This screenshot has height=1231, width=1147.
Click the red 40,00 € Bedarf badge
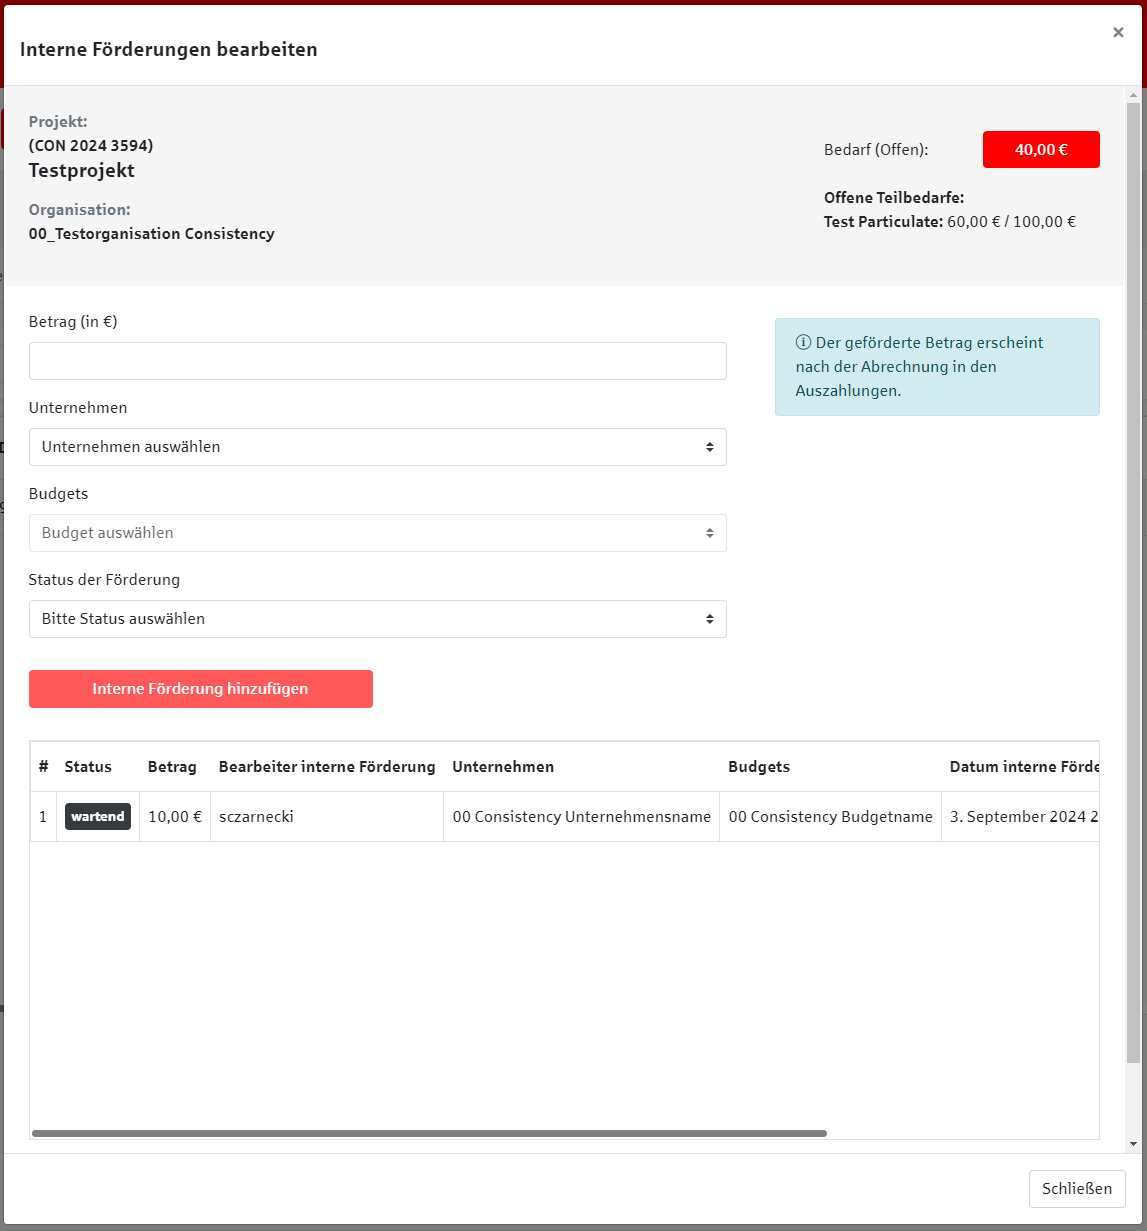[1040, 150]
